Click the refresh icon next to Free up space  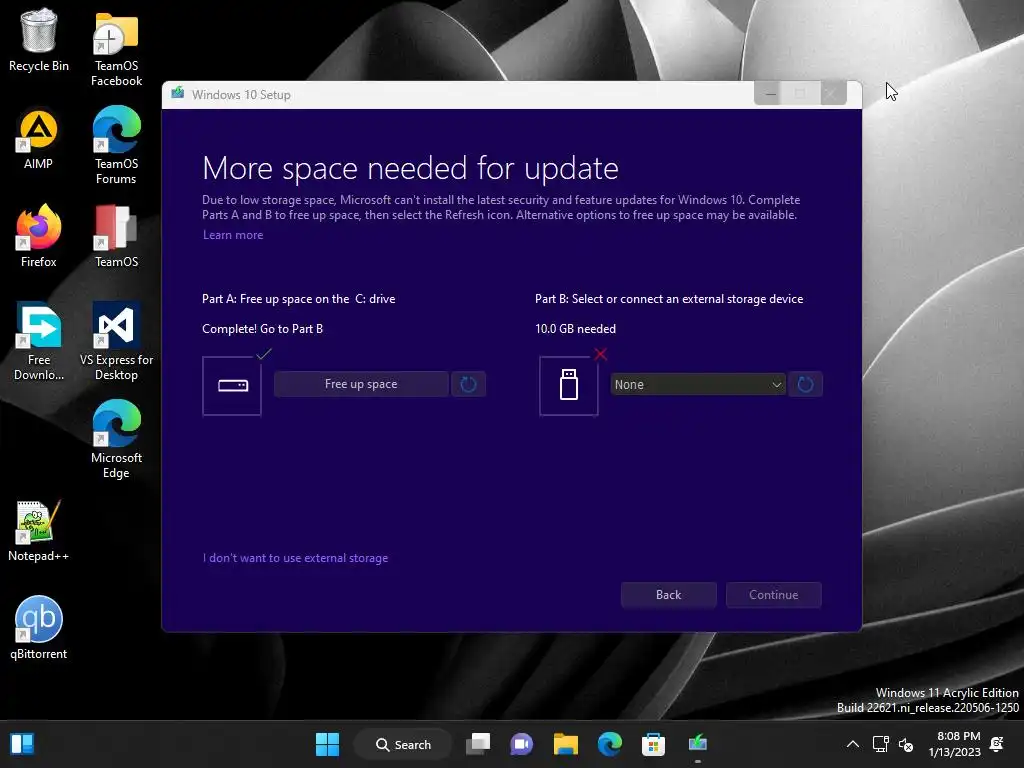point(468,384)
